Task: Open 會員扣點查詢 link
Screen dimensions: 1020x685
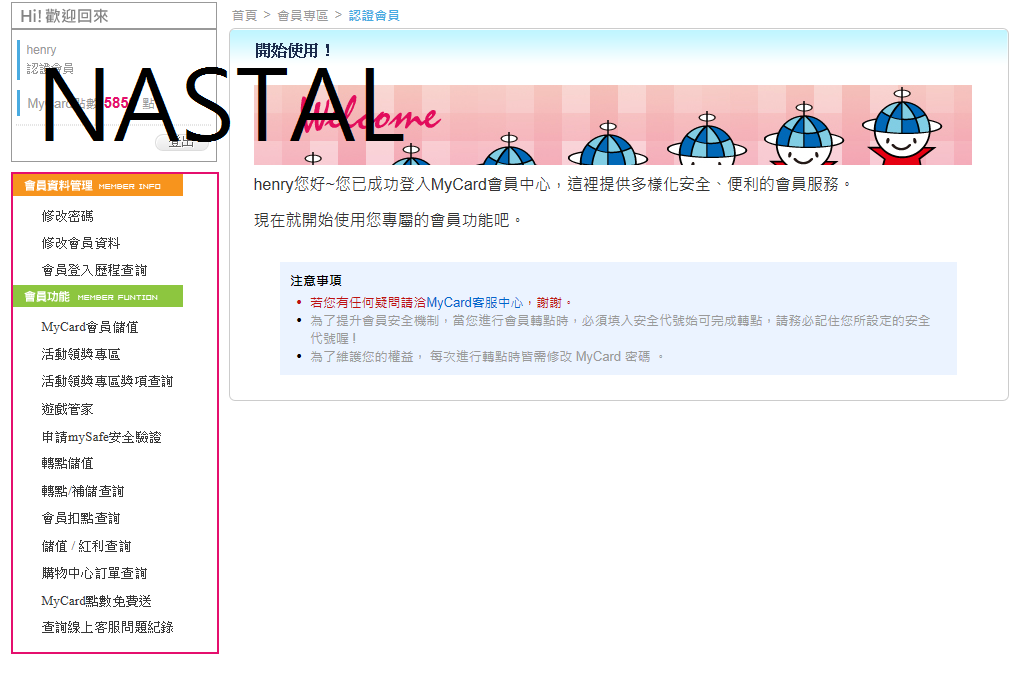Action: click(x=81, y=518)
